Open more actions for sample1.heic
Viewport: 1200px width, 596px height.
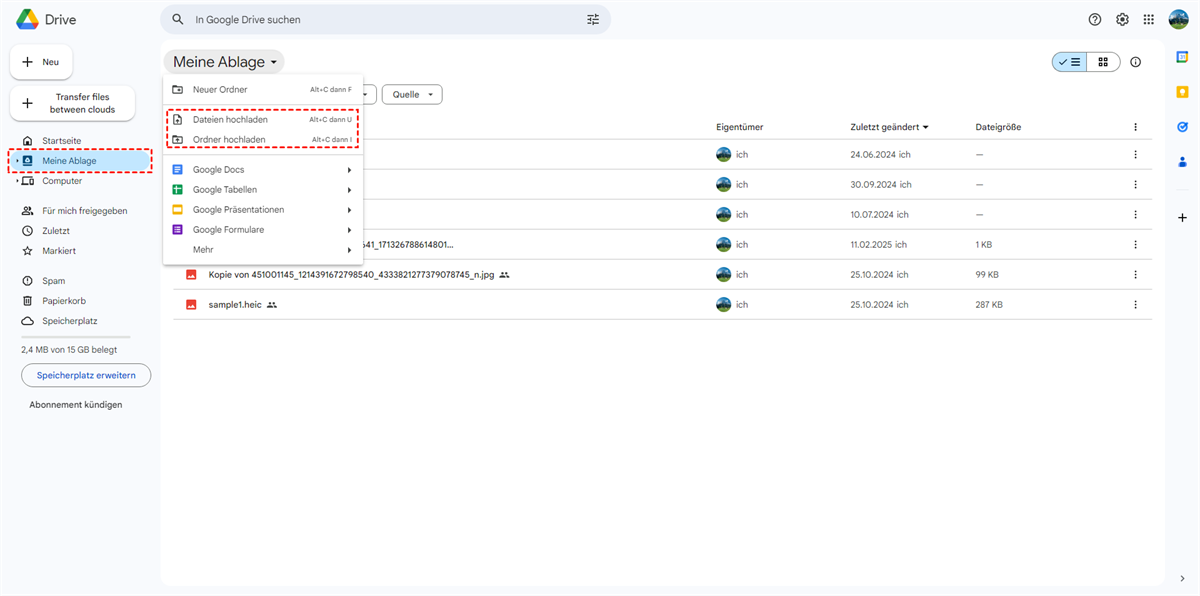(1135, 304)
